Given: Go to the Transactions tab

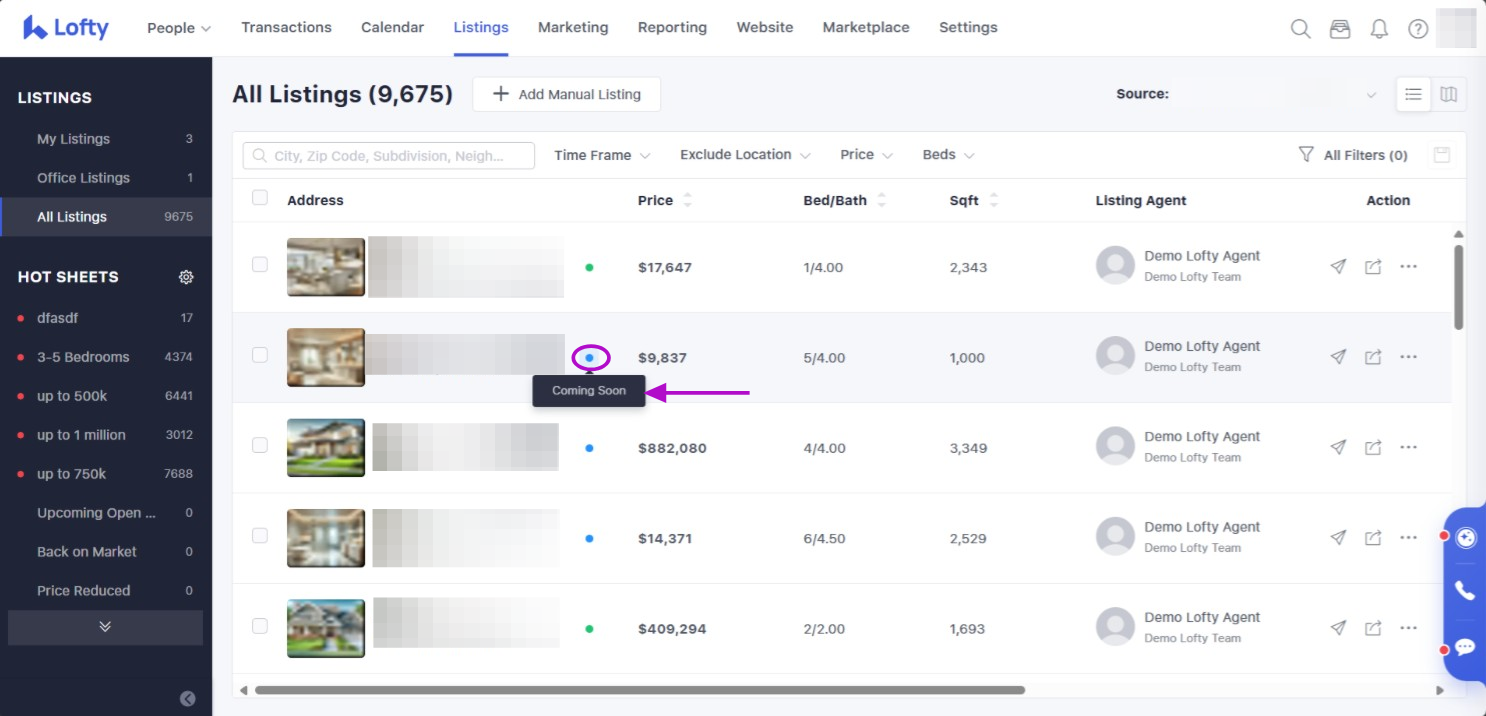Looking at the screenshot, I should click(x=286, y=28).
